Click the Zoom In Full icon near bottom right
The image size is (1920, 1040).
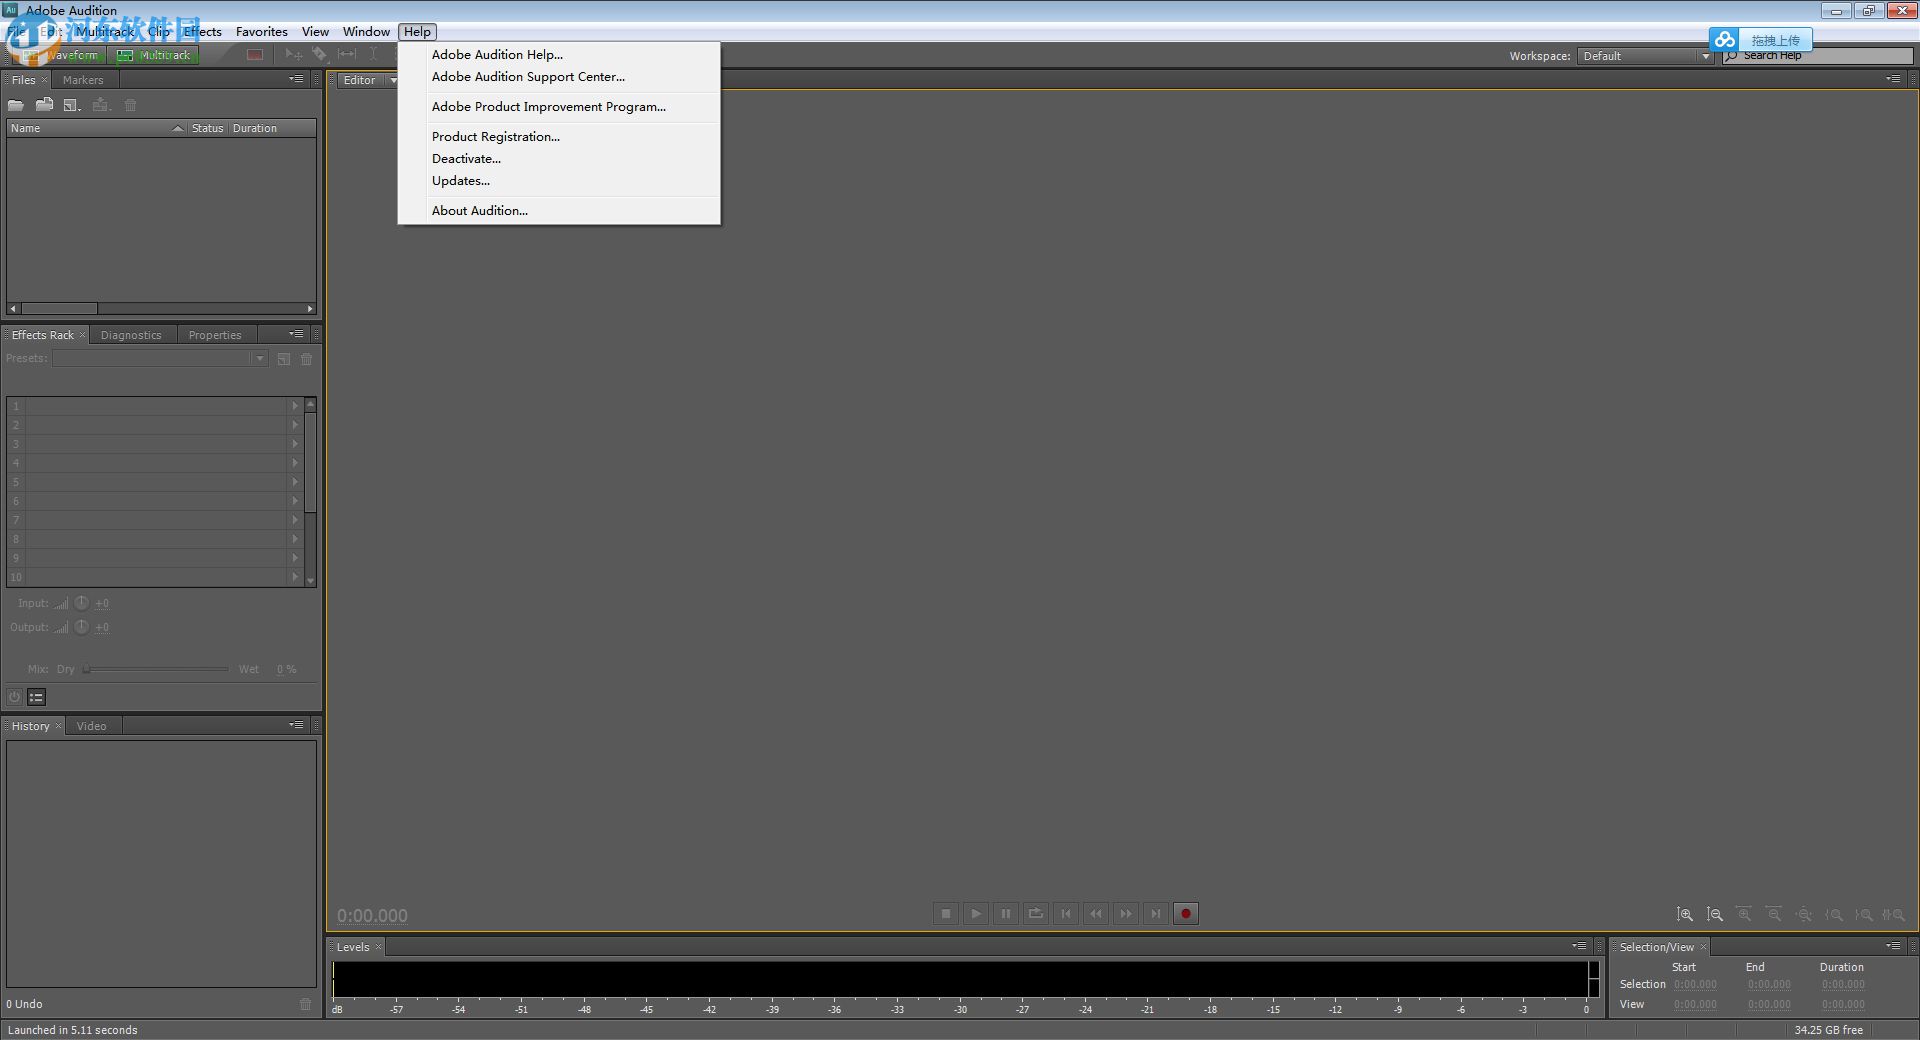1744,914
